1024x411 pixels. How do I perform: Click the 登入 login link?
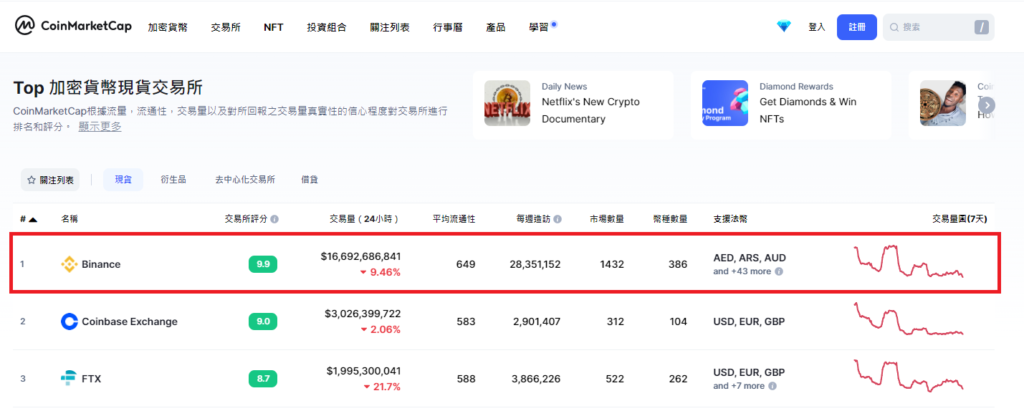816,27
